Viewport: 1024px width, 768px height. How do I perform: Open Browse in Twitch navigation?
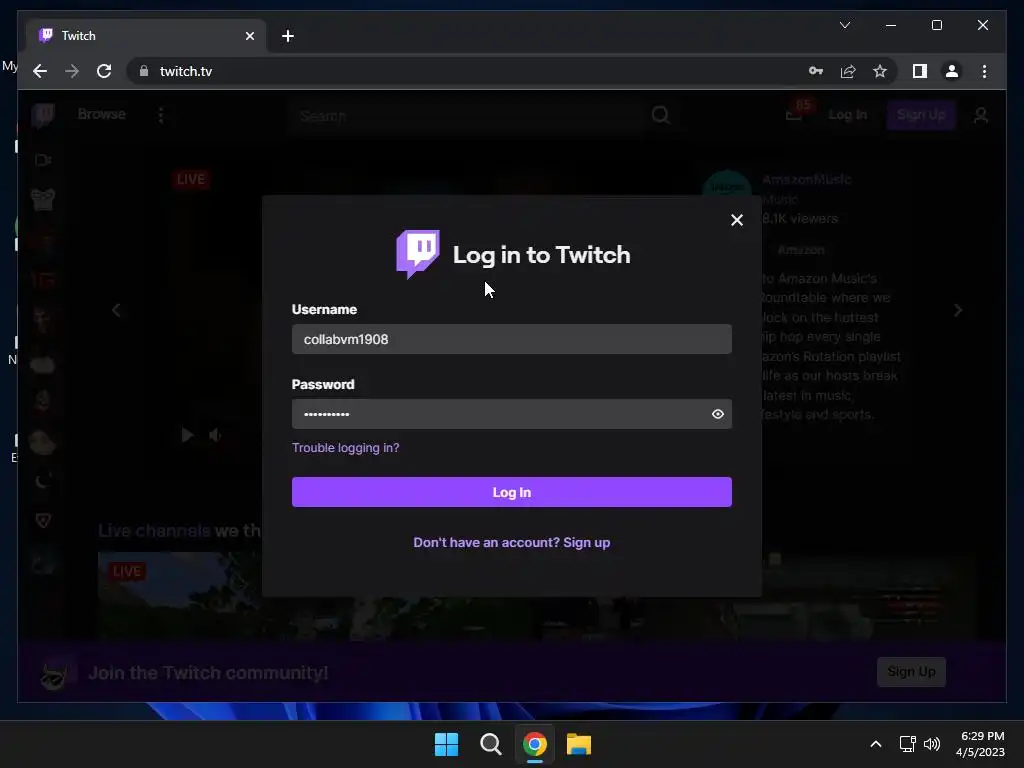(x=101, y=114)
